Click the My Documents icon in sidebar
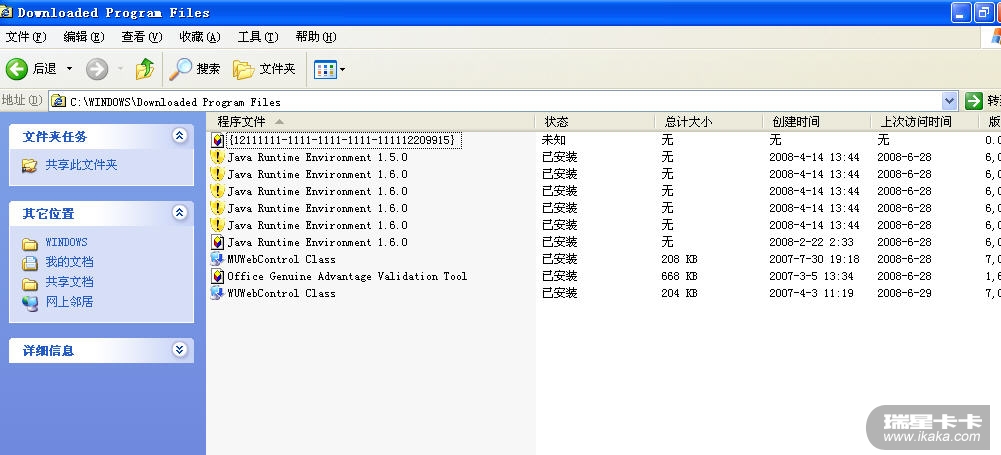This screenshot has height=455, width=1001. (29, 263)
